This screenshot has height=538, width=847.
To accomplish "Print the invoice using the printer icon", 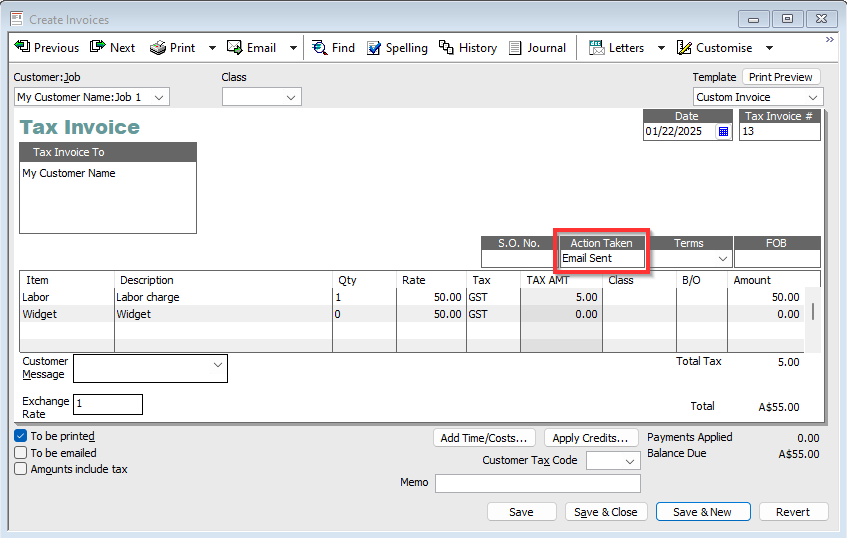I will click(x=158, y=48).
